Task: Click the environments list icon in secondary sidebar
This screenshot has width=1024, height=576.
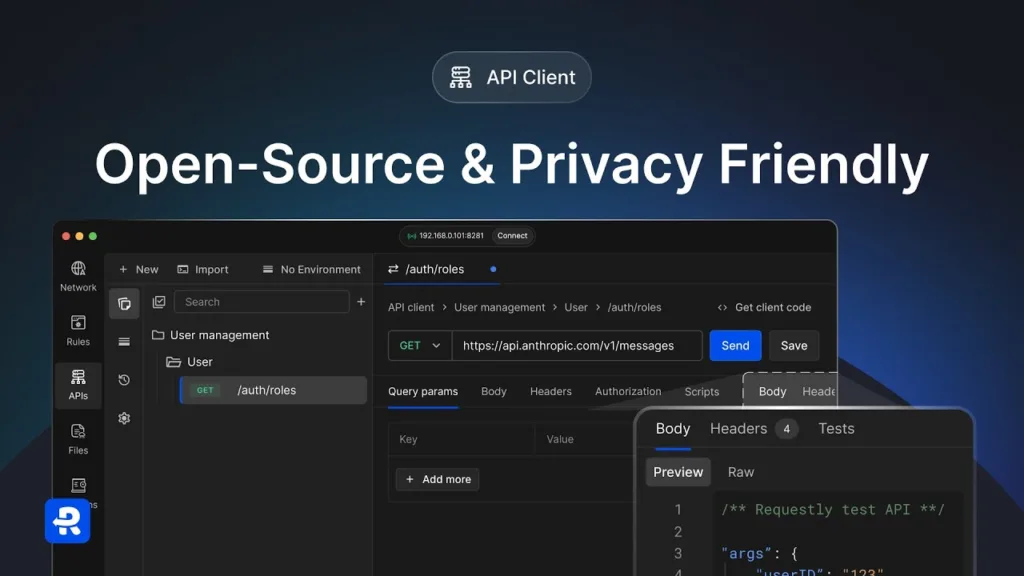Action: [124, 342]
